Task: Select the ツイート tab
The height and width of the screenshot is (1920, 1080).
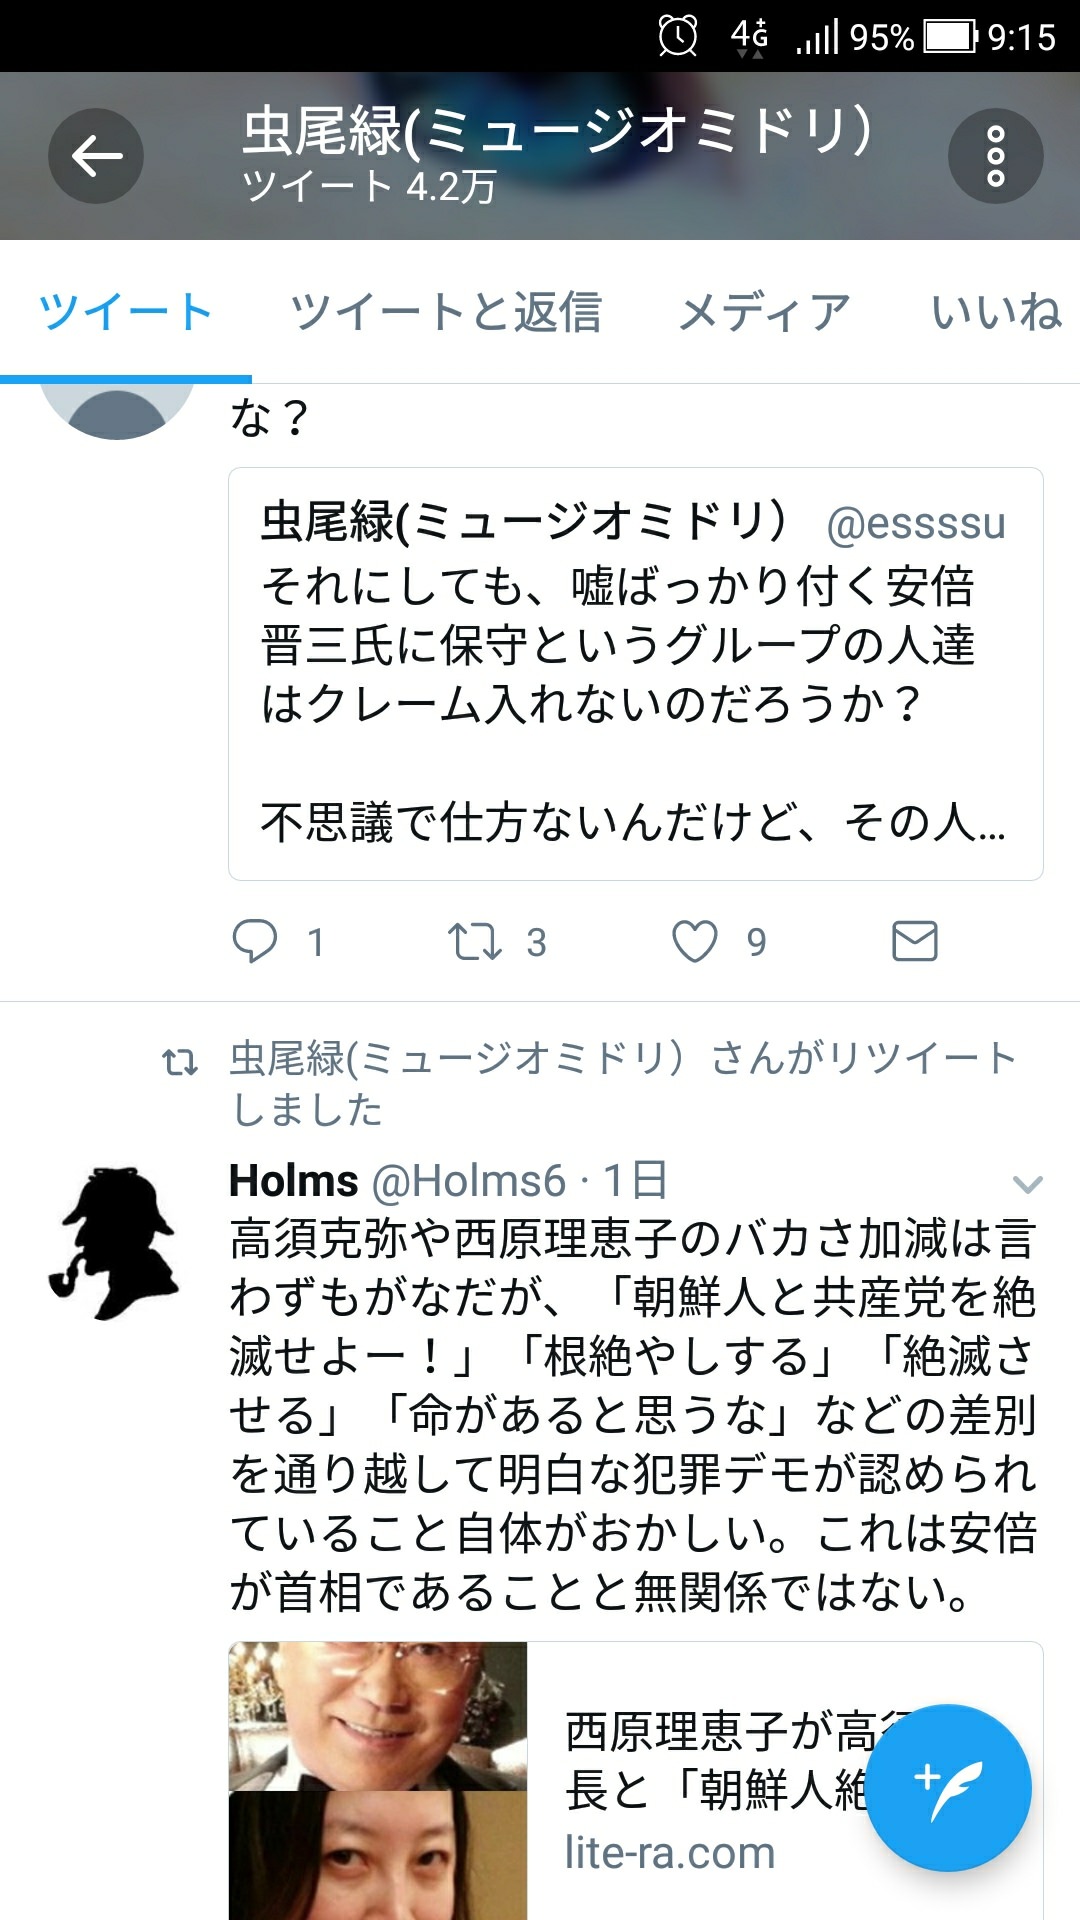Action: click(126, 312)
